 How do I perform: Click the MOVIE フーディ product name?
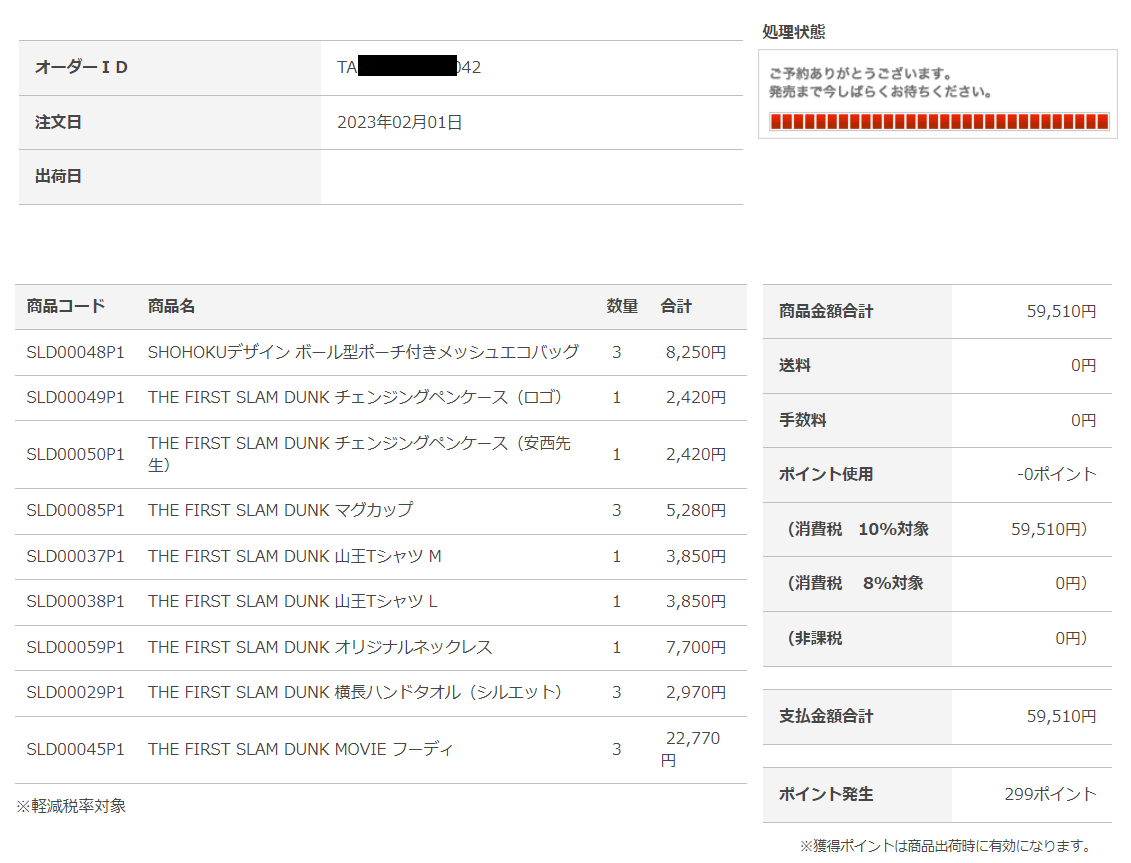[301, 750]
